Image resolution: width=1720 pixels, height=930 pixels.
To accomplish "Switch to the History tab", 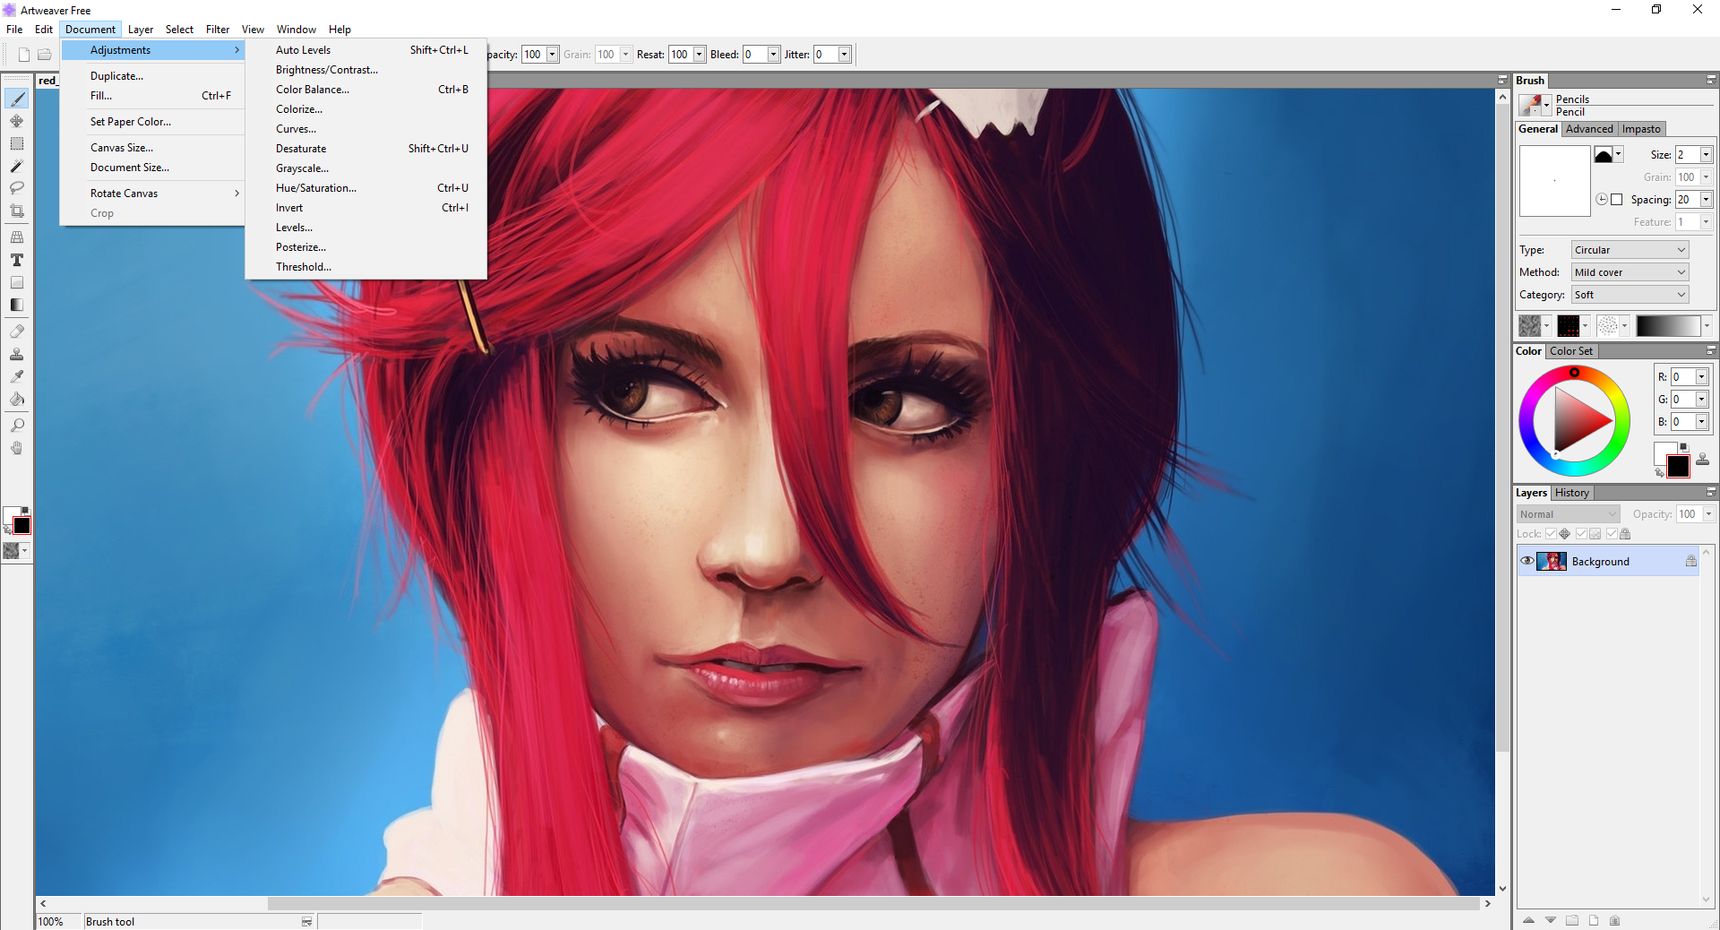I will (1571, 493).
